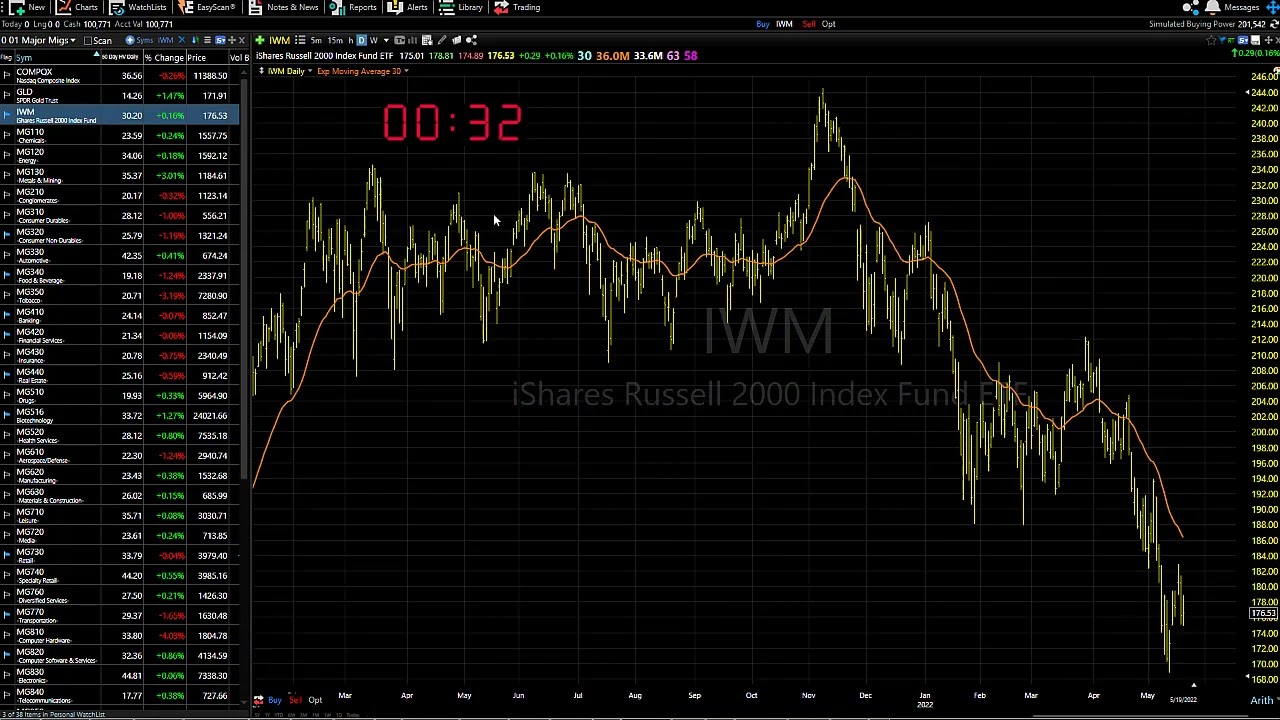
Task: Click the 5/19/2022 date label
Action: tap(1183, 699)
